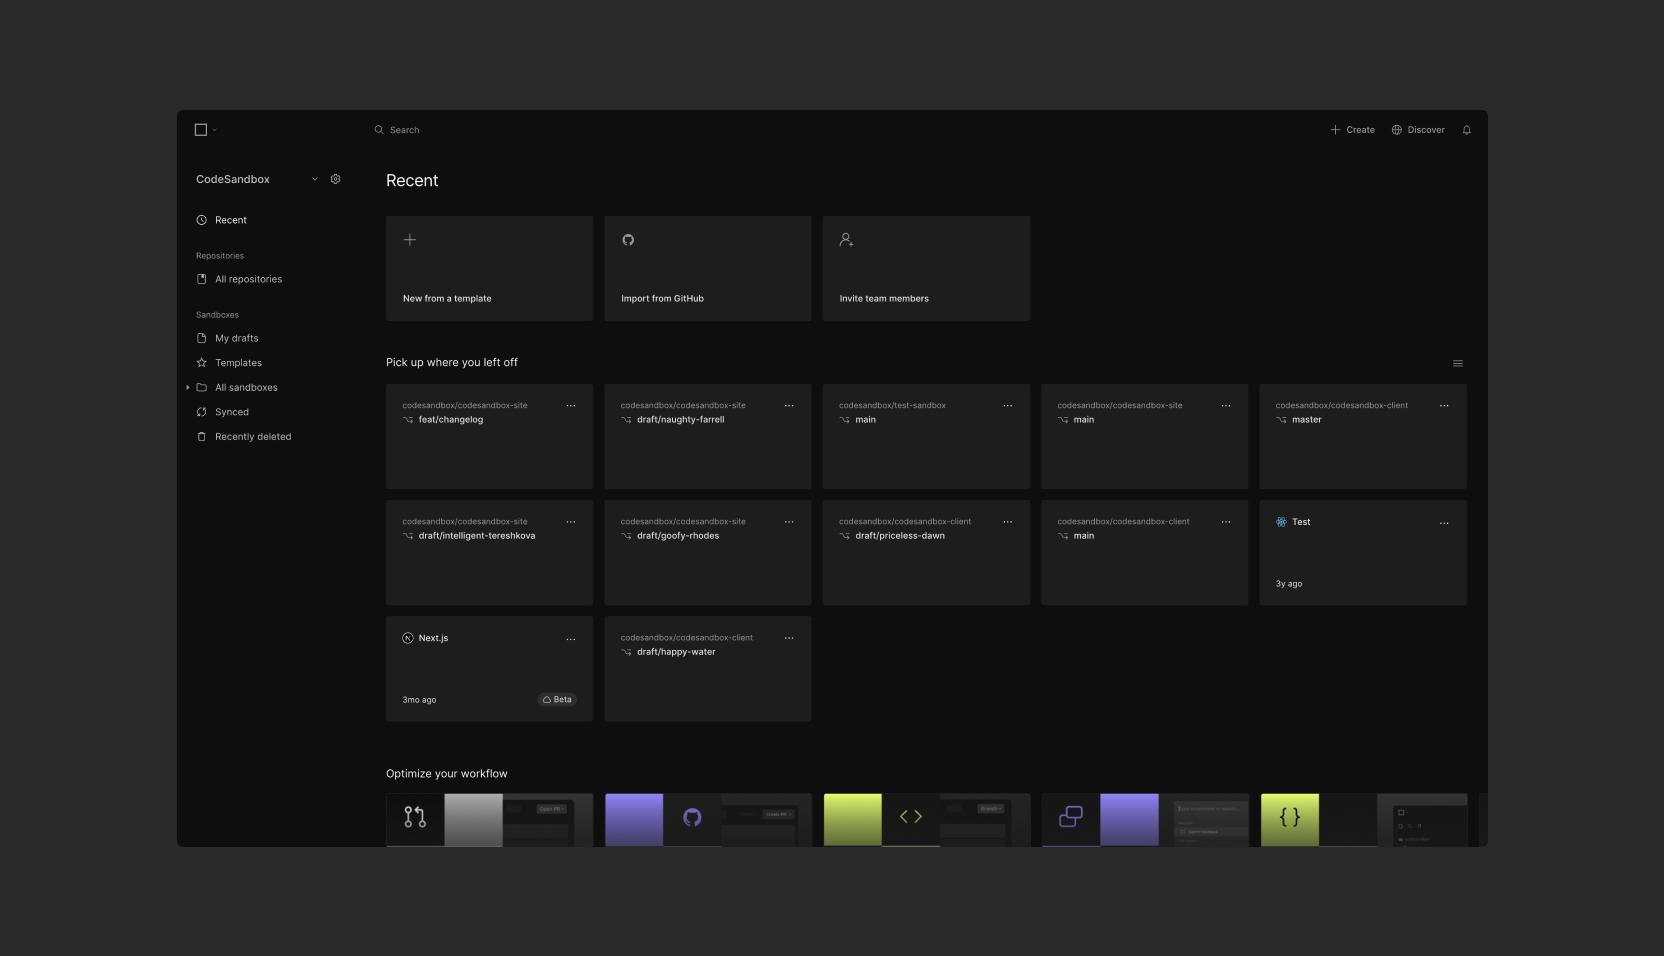The width and height of the screenshot is (1664, 956).
Task: Open the top-left workspace switcher chevron
Action: coord(213,130)
